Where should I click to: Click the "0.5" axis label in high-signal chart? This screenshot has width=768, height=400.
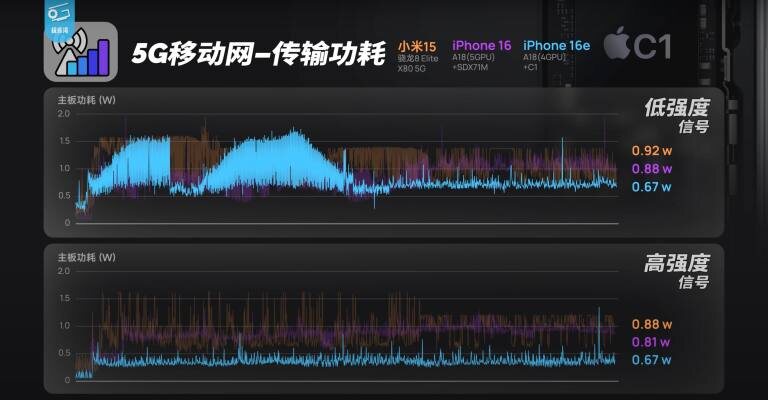pyautogui.click(x=64, y=353)
